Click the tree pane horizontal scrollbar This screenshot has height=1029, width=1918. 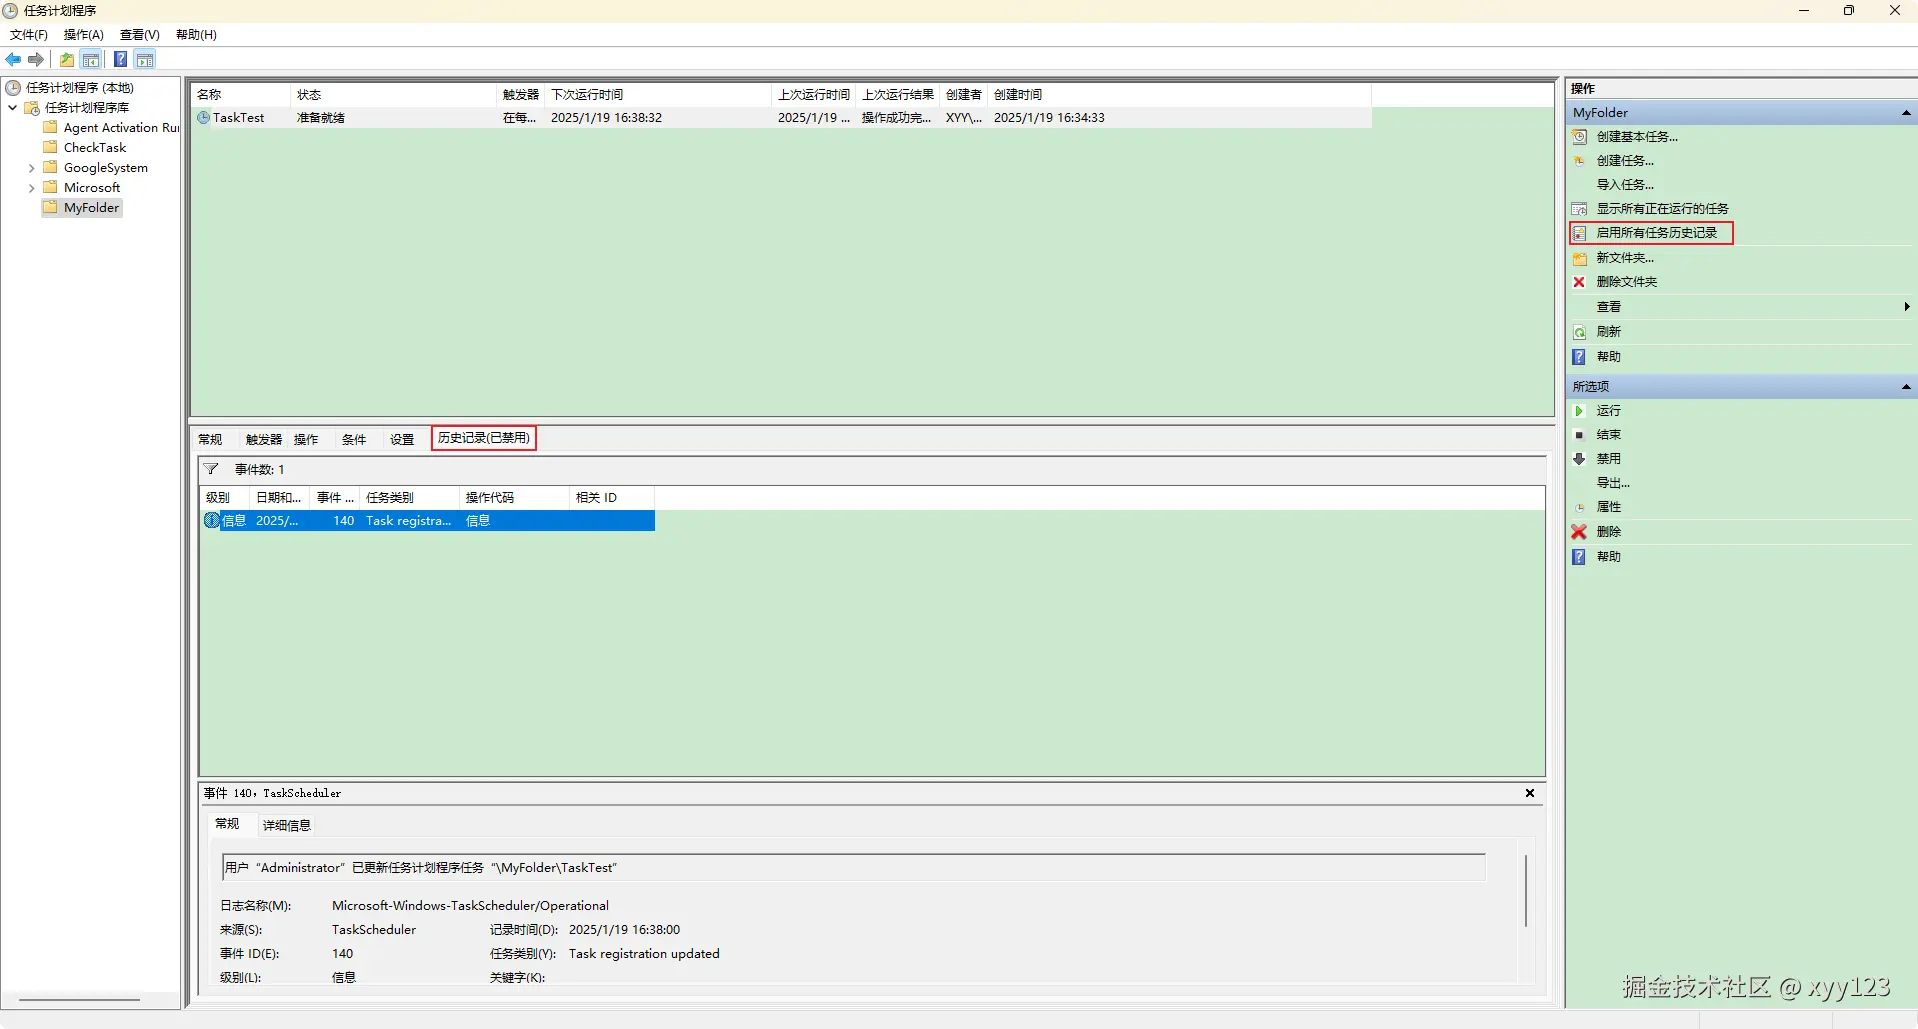coord(80,999)
